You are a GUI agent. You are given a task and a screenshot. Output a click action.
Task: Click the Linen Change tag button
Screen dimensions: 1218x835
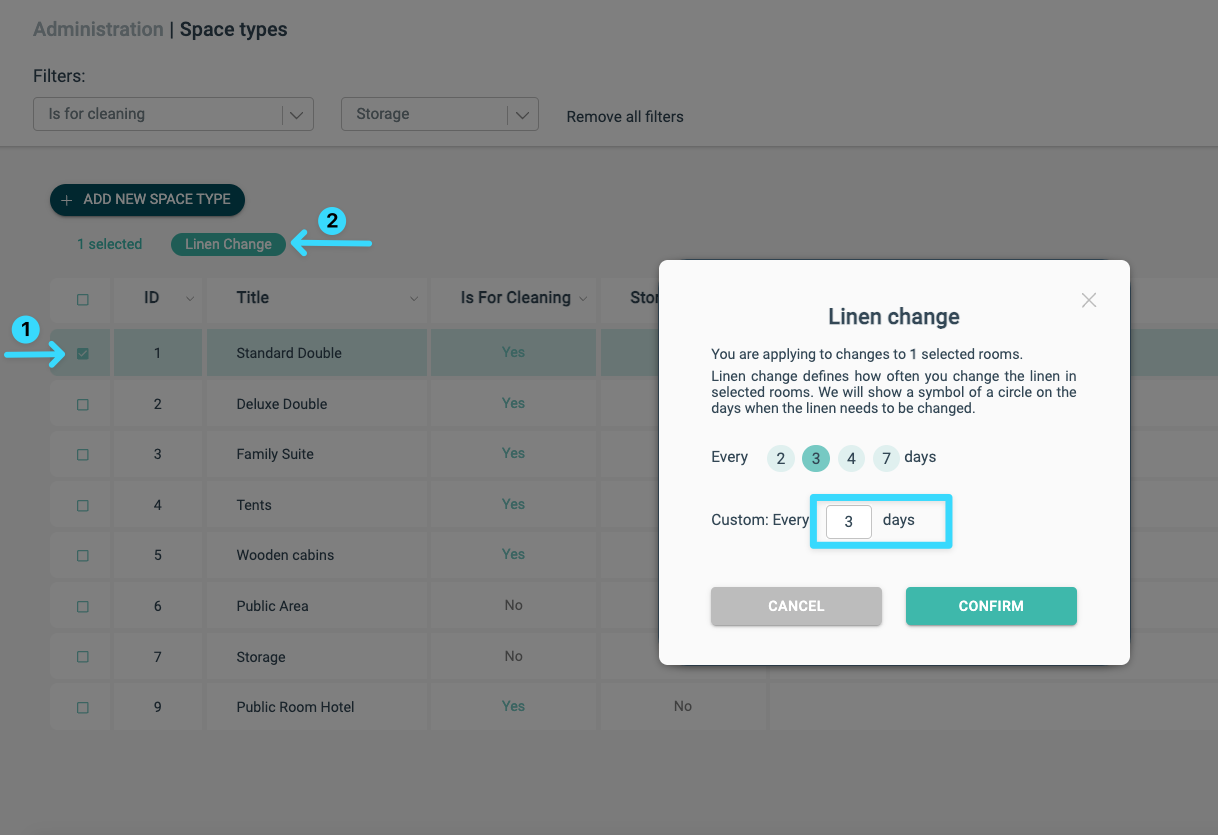pos(228,244)
